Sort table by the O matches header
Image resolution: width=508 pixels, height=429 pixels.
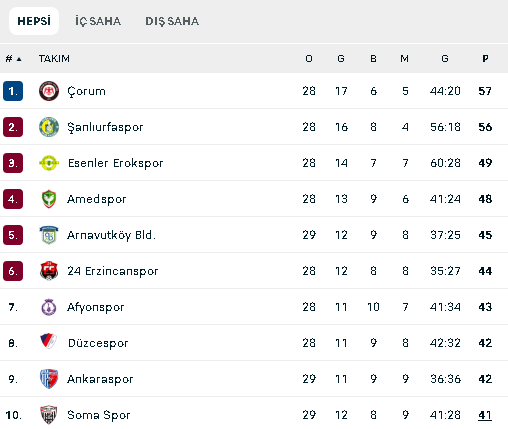coord(309,59)
